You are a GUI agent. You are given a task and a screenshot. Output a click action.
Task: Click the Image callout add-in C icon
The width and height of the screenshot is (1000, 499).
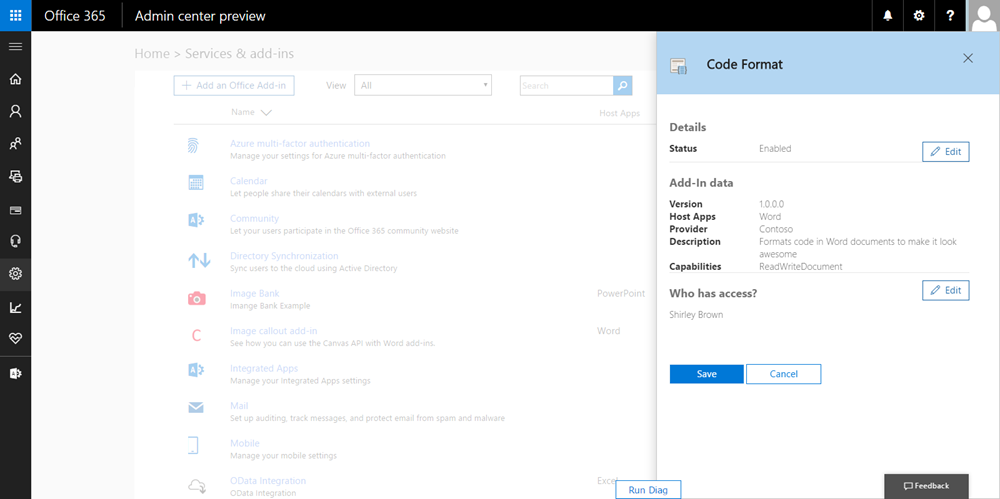coord(196,335)
